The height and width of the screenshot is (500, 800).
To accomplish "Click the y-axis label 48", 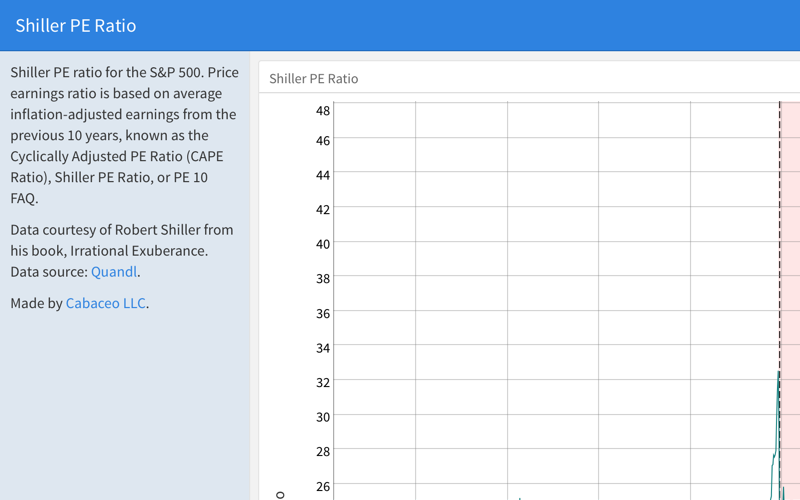I will tap(323, 110).
